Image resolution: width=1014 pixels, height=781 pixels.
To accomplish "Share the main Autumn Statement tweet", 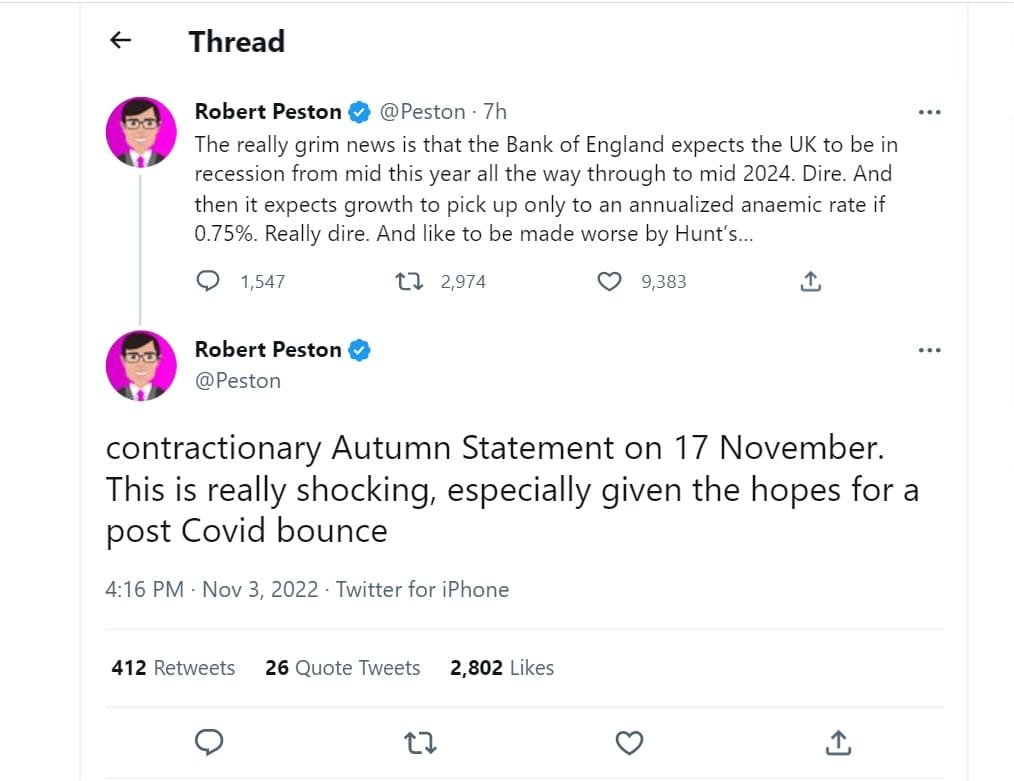I will tap(838, 742).
